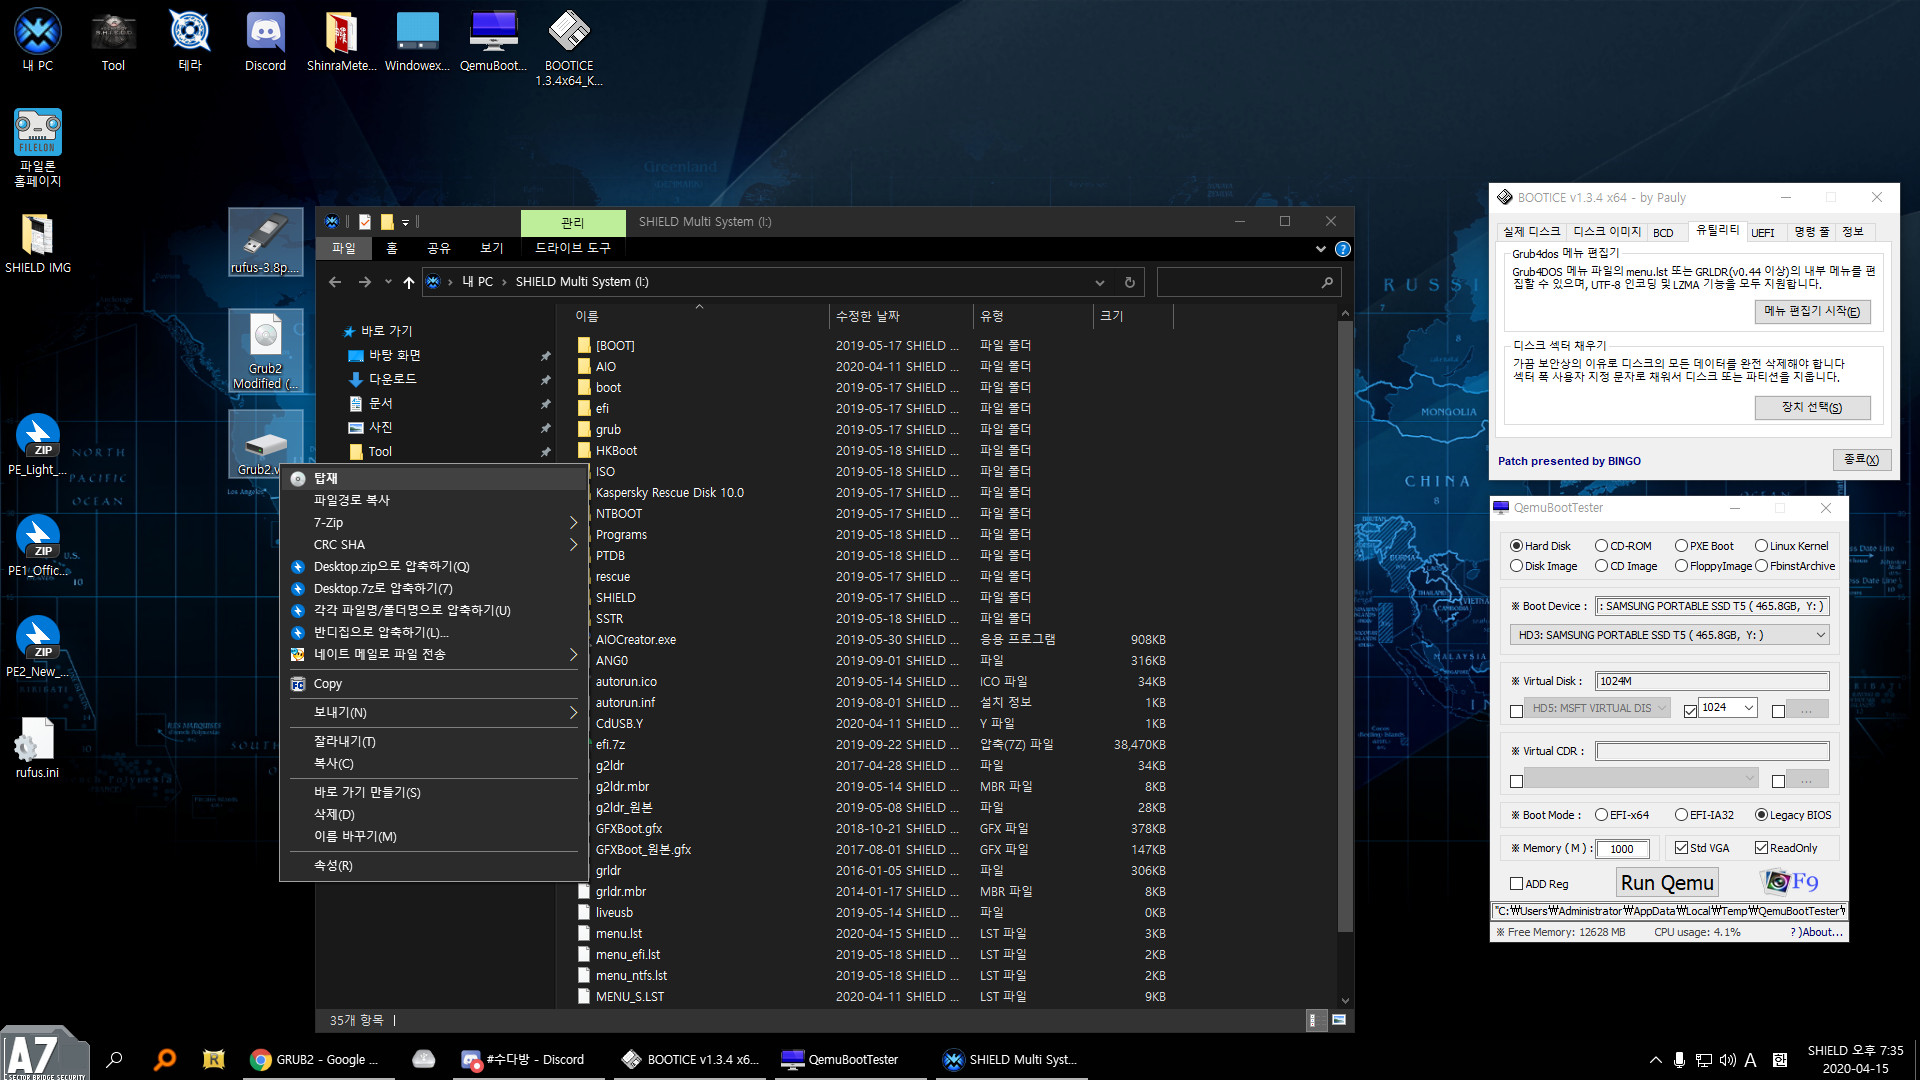Expand CRC SHA submenu arrow
Image resolution: width=1920 pixels, height=1080 pixels.
pos(573,545)
